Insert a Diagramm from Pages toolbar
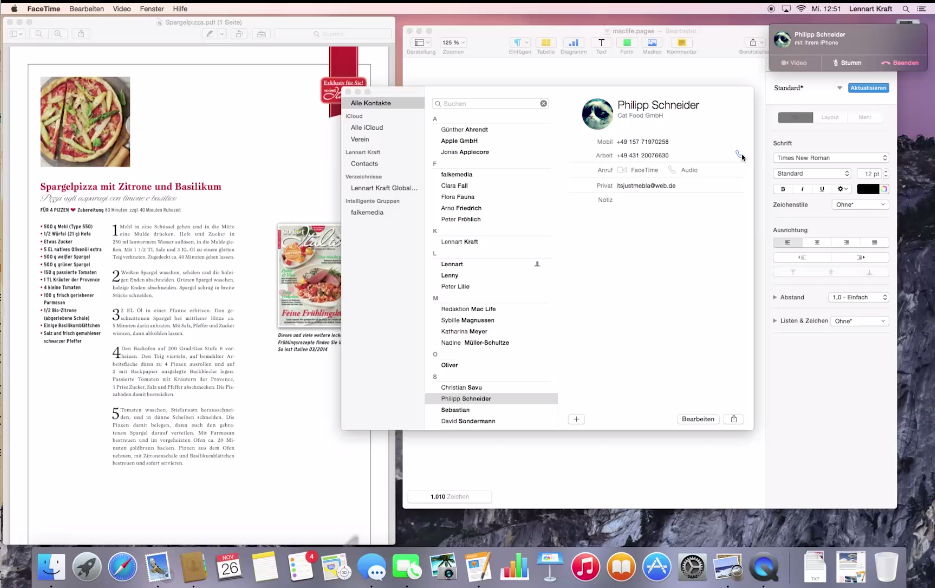This screenshot has height=588, width=935. pyautogui.click(x=573, y=45)
